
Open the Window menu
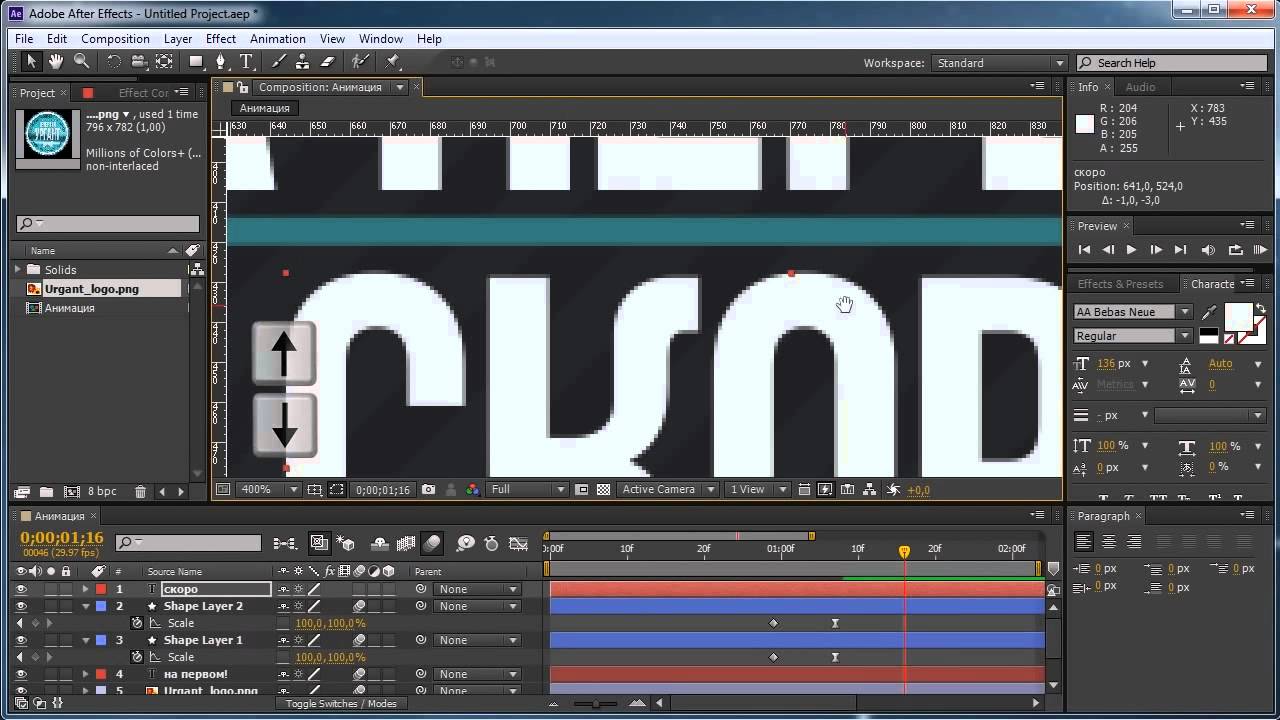pyautogui.click(x=381, y=39)
